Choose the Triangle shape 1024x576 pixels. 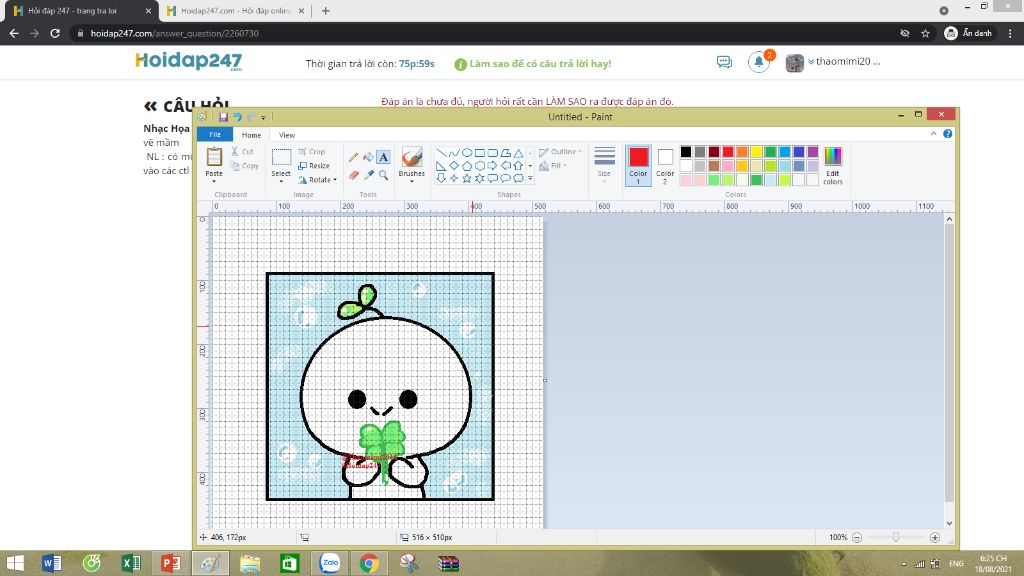(518, 153)
